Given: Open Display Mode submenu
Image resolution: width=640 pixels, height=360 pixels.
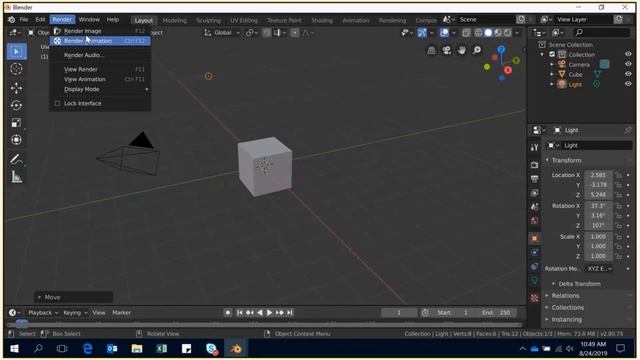Looking at the screenshot, I should click(100, 89).
